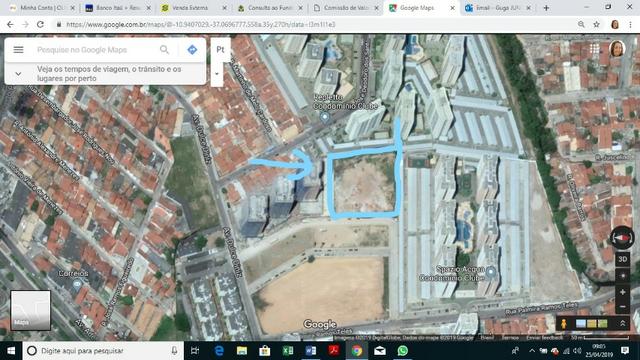Click the Brasil footer link
This screenshot has width=640, height=360.
click(487, 338)
